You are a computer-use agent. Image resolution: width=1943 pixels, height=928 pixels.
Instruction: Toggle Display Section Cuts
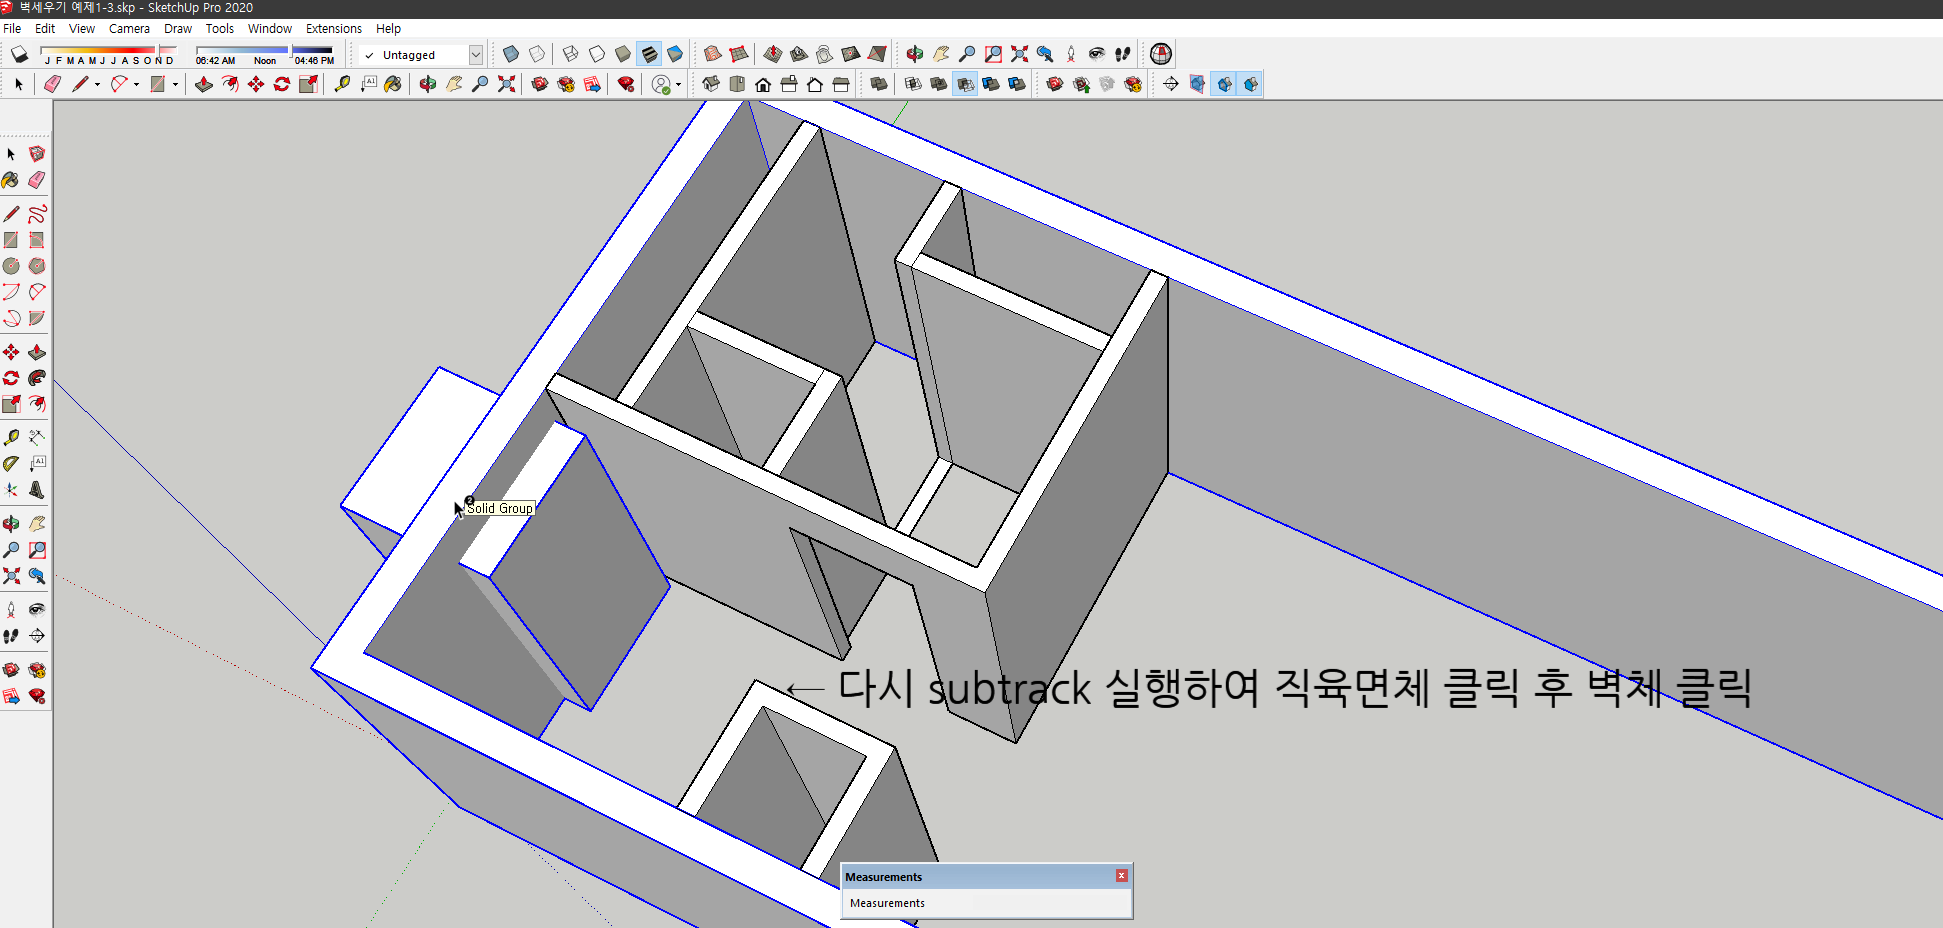pos(1224,84)
